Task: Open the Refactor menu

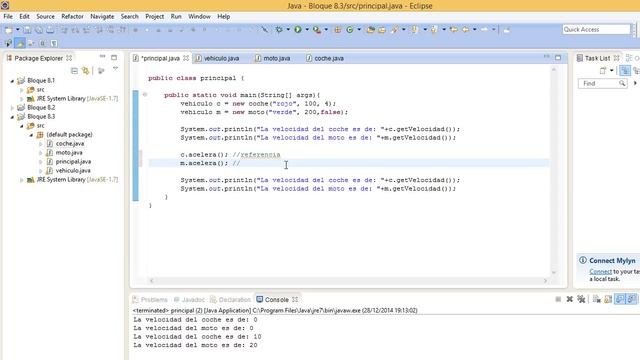Action: (72, 16)
